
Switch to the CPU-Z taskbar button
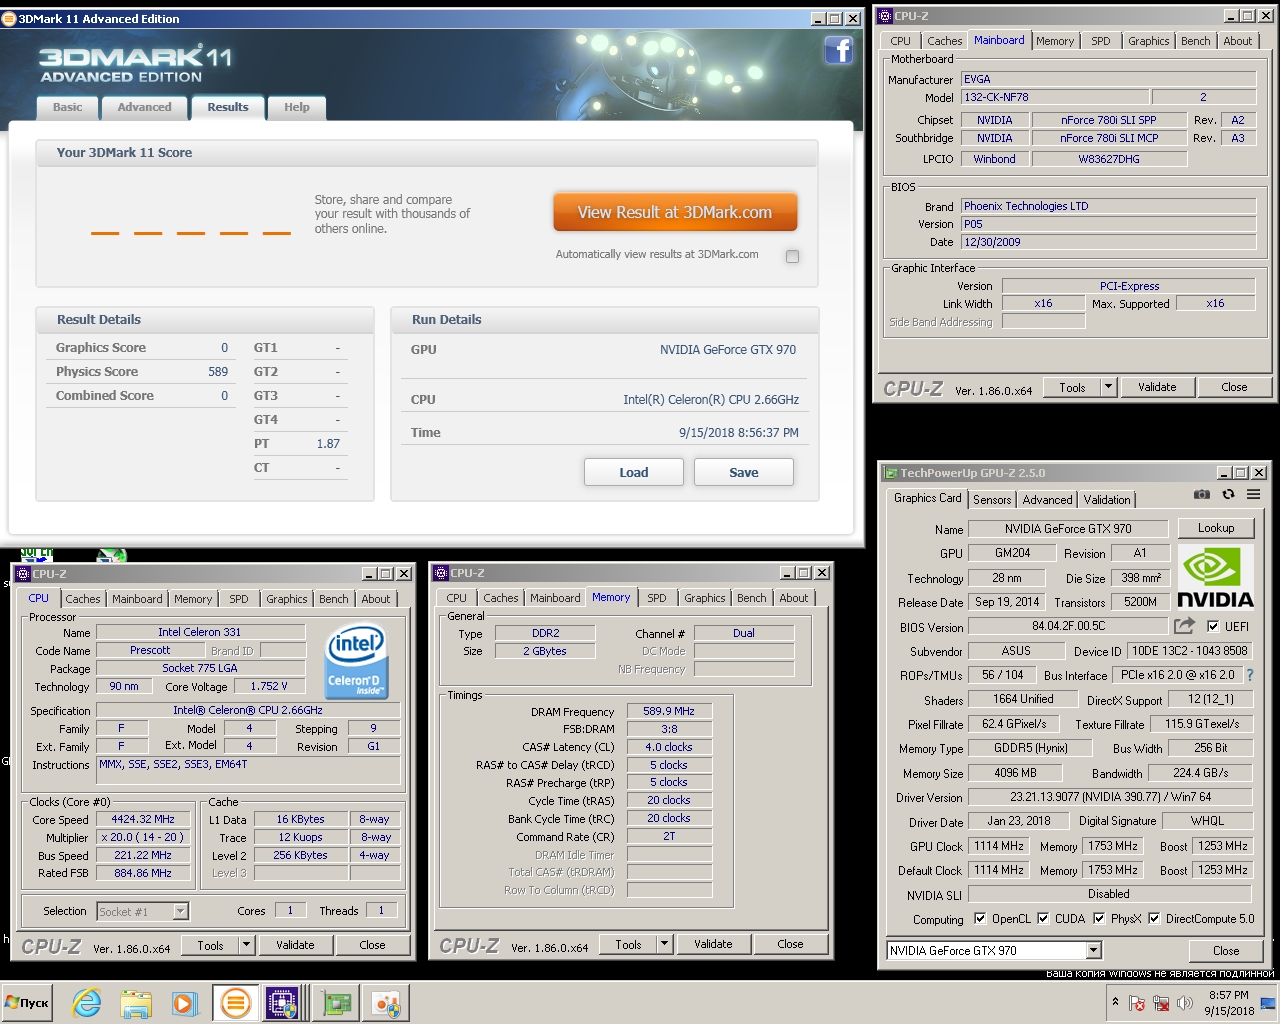[x=282, y=1003]
